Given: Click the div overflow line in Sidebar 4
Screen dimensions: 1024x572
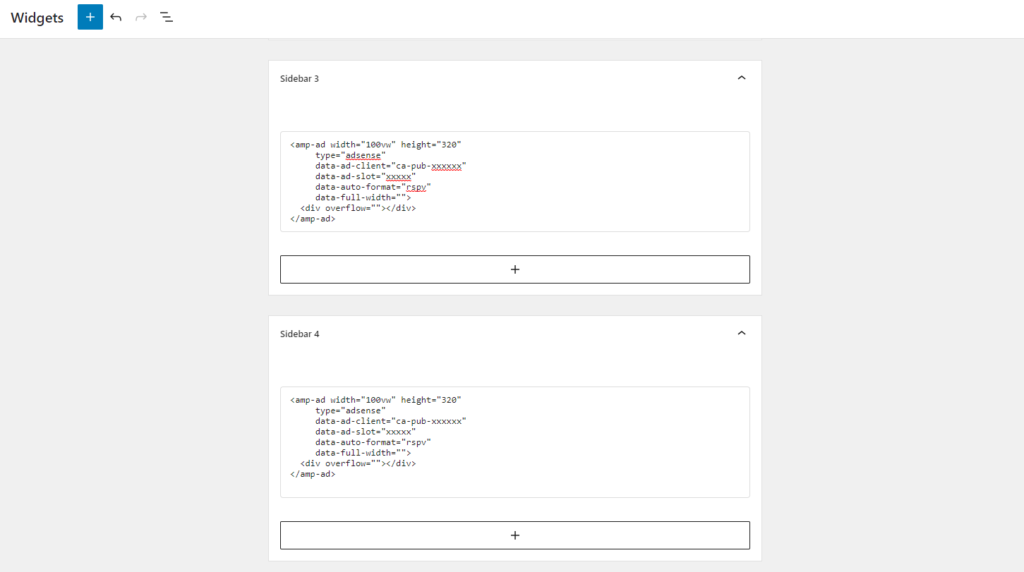Looking at the screenshot, I should pyautogui.click(x=358, y=464).
